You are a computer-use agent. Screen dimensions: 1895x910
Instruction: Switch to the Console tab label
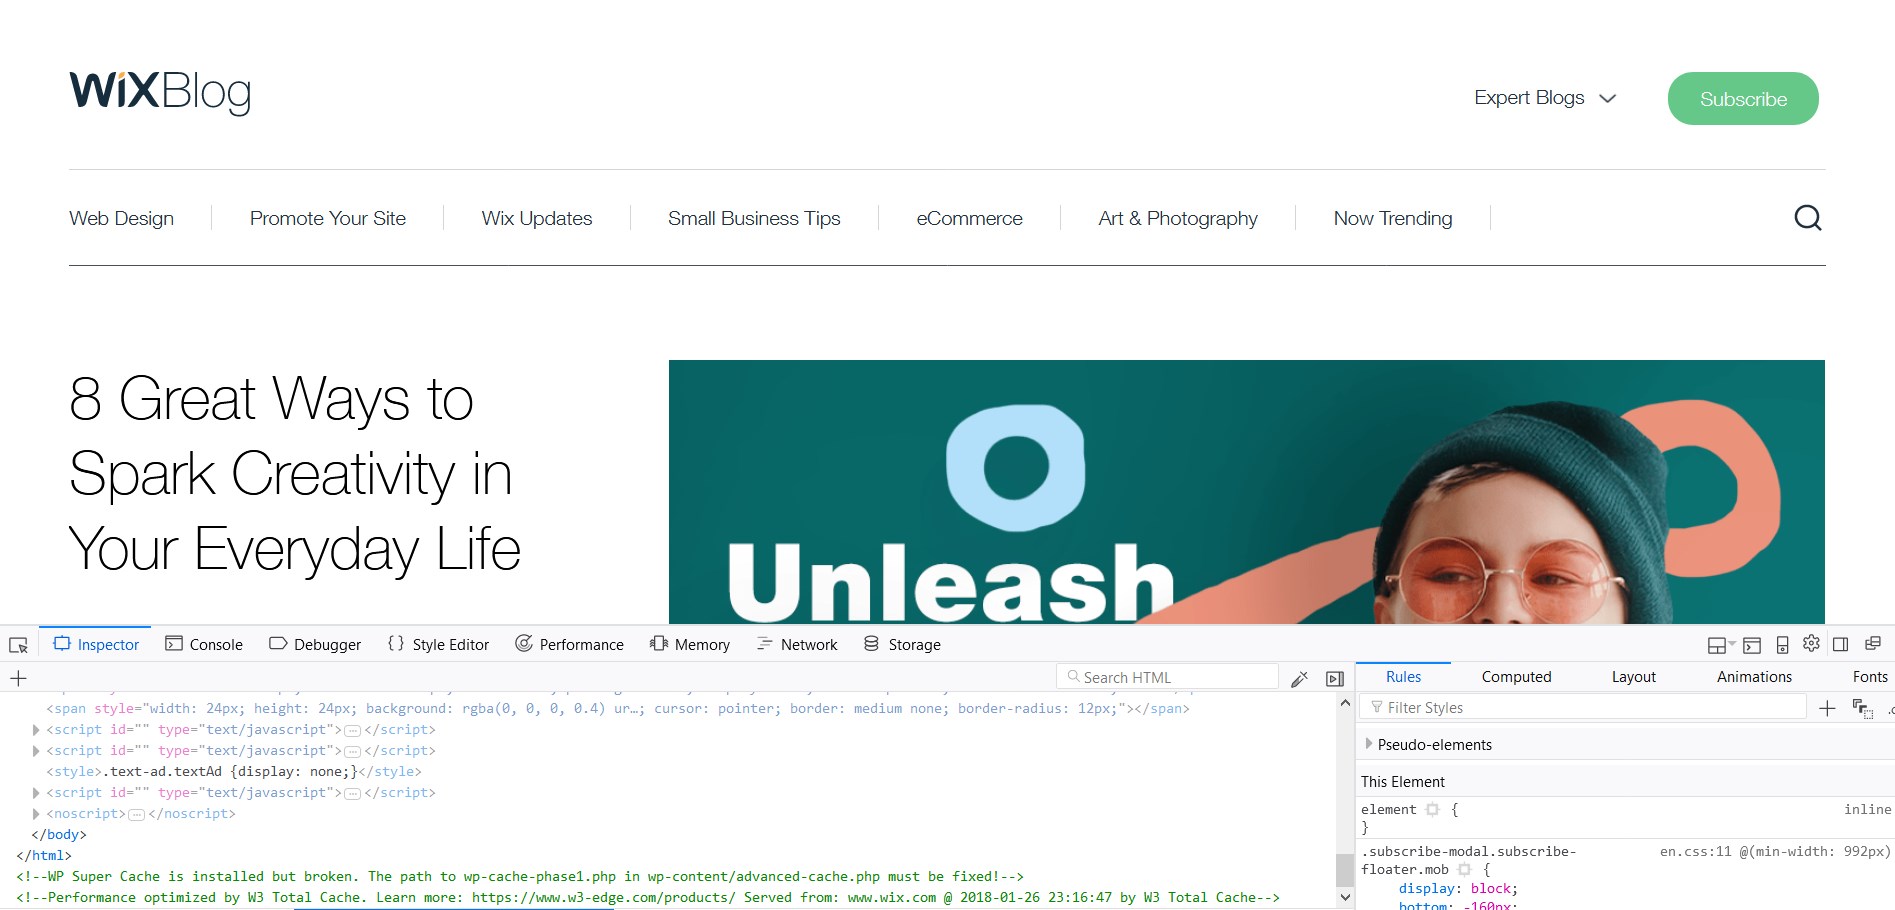click(x=216, y=645)
